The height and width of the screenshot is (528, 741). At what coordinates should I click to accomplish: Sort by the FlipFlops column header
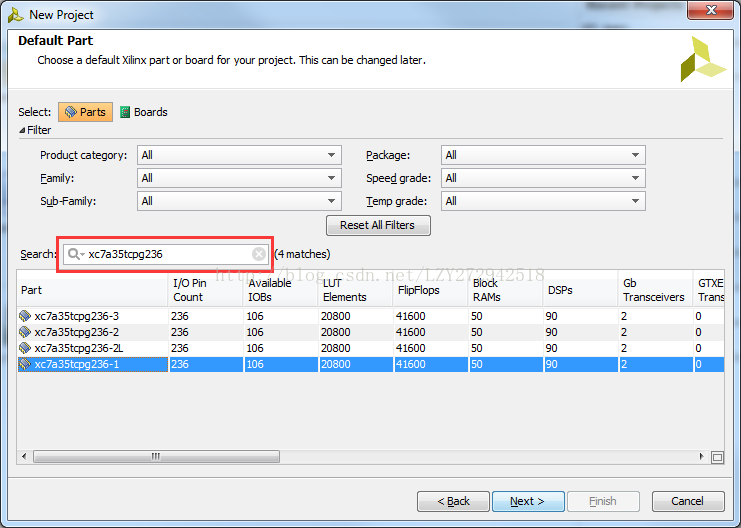click(431, 290)
